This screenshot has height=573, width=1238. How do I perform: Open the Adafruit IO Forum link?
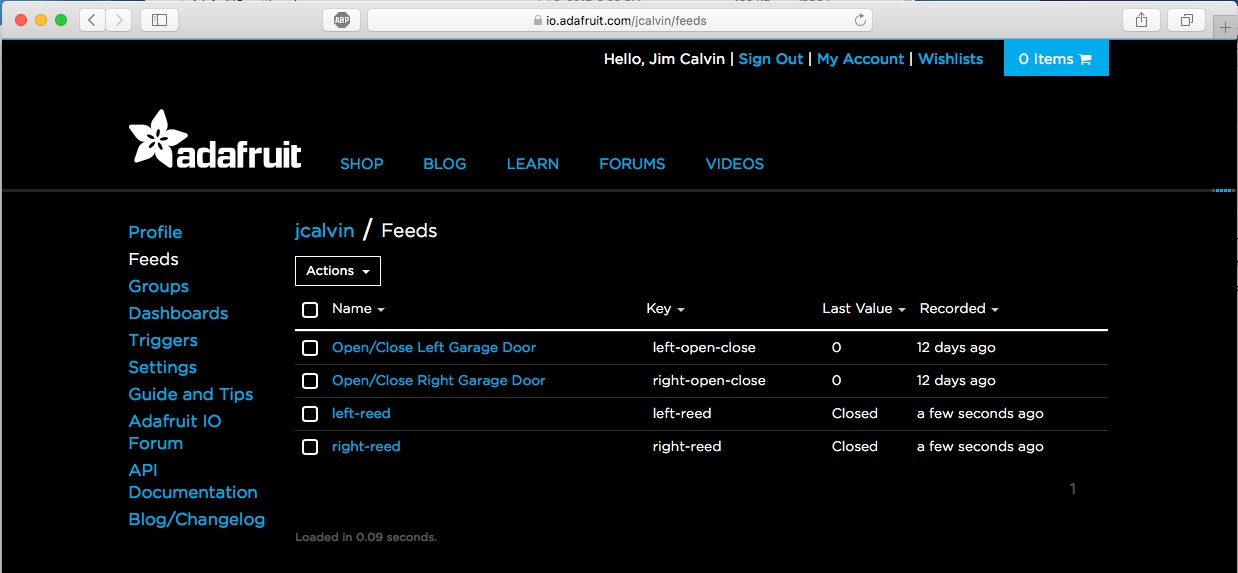(175, 432)
